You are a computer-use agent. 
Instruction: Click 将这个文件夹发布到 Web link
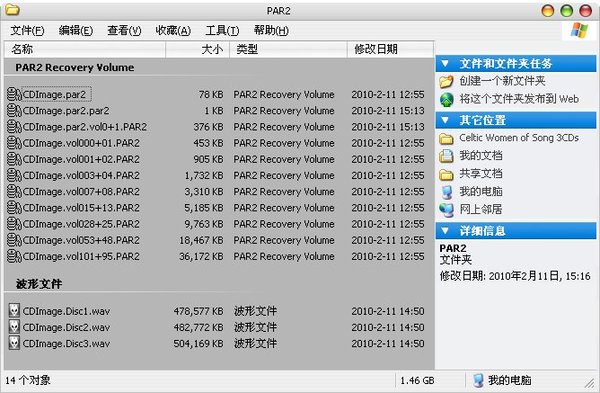pos(519,99)
